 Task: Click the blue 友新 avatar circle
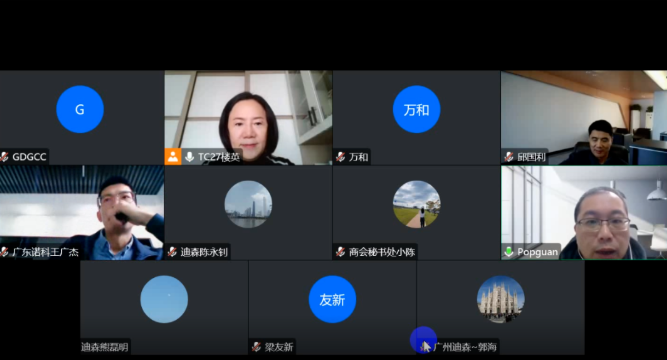click(x=332, y=299)
